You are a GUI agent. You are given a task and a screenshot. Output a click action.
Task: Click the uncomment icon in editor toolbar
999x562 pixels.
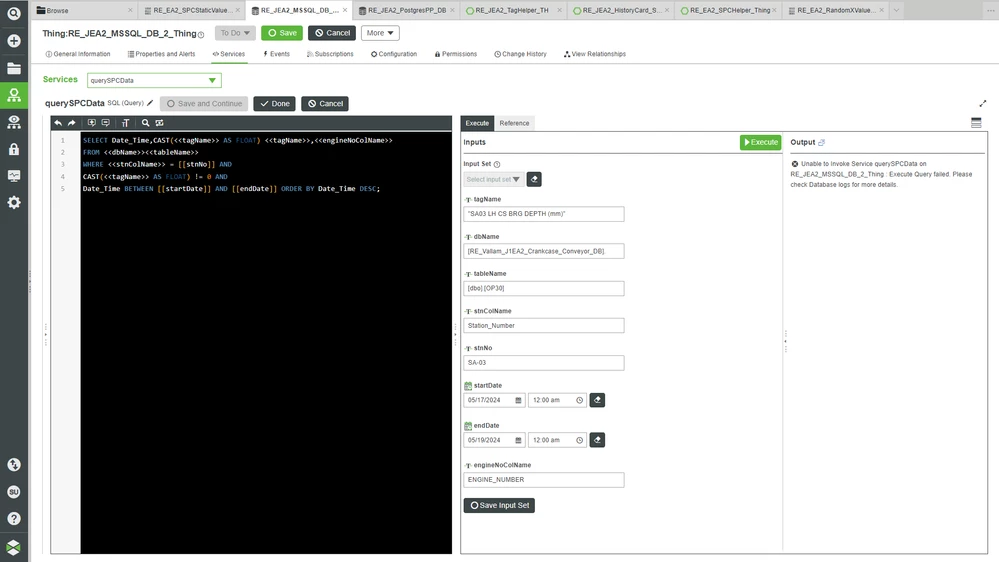106,123
